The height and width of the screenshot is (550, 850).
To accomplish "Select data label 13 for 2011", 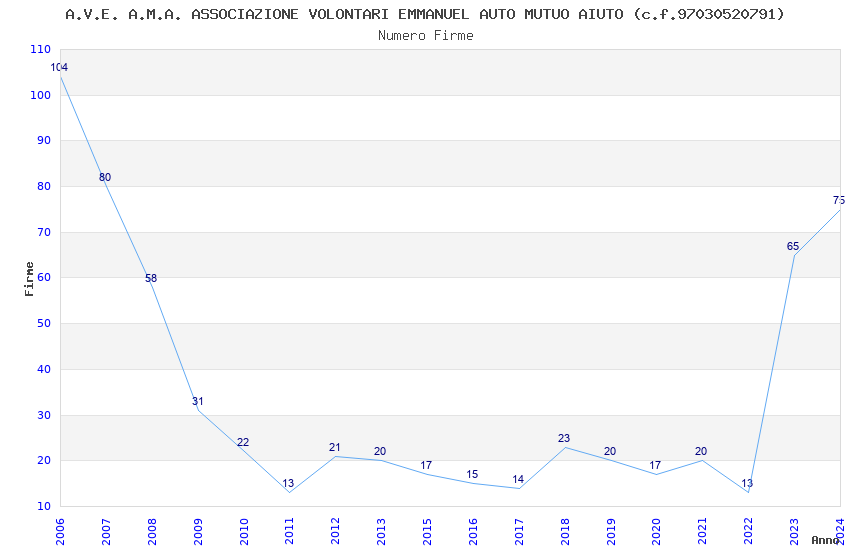I will [x=288, y=483].
